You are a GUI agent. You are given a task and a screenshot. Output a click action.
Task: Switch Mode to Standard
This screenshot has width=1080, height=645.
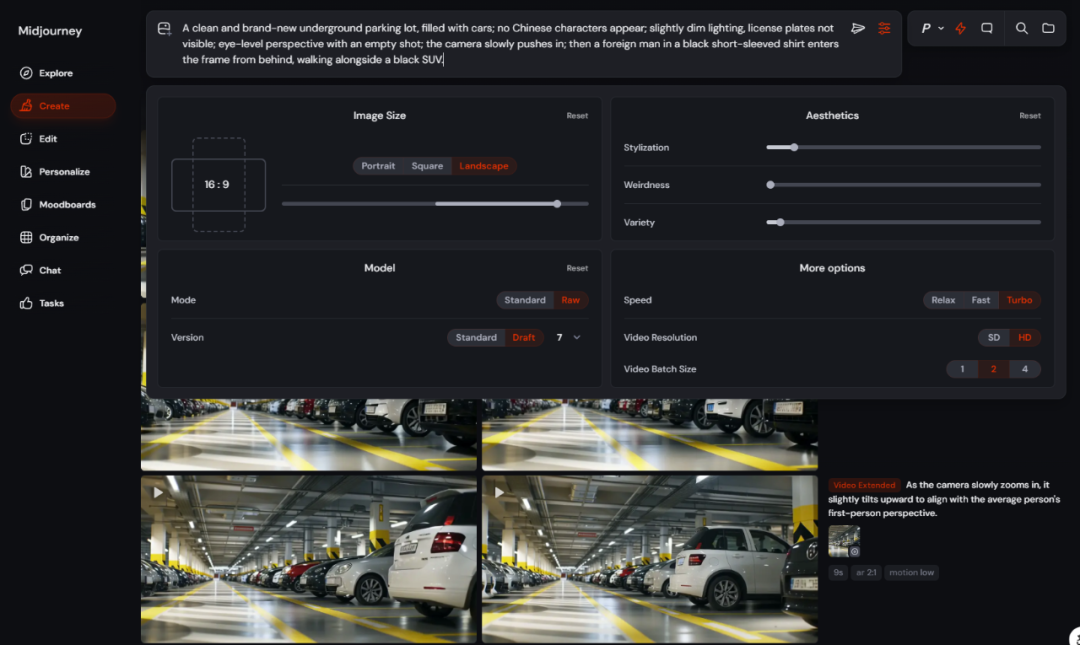click(524, 300)
